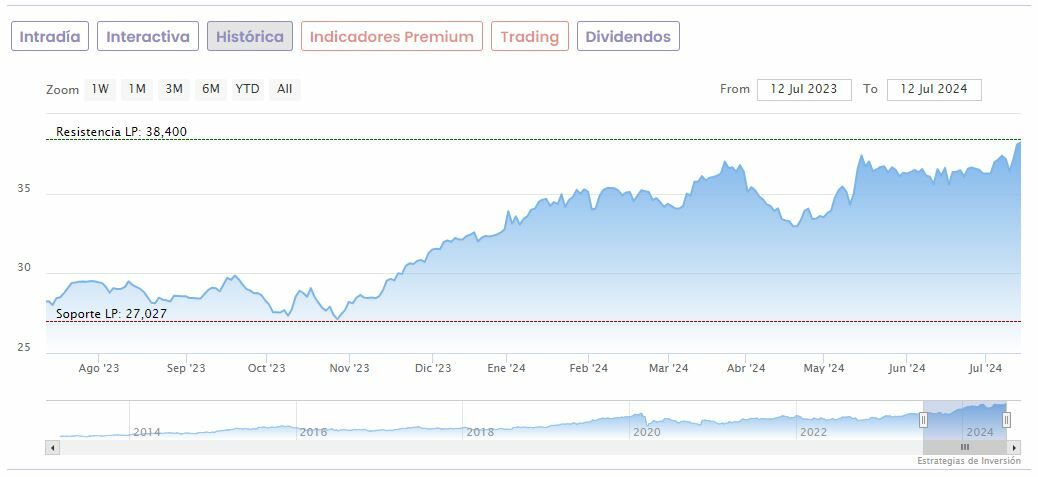Apply YTD zoom range

coord(247,89)
